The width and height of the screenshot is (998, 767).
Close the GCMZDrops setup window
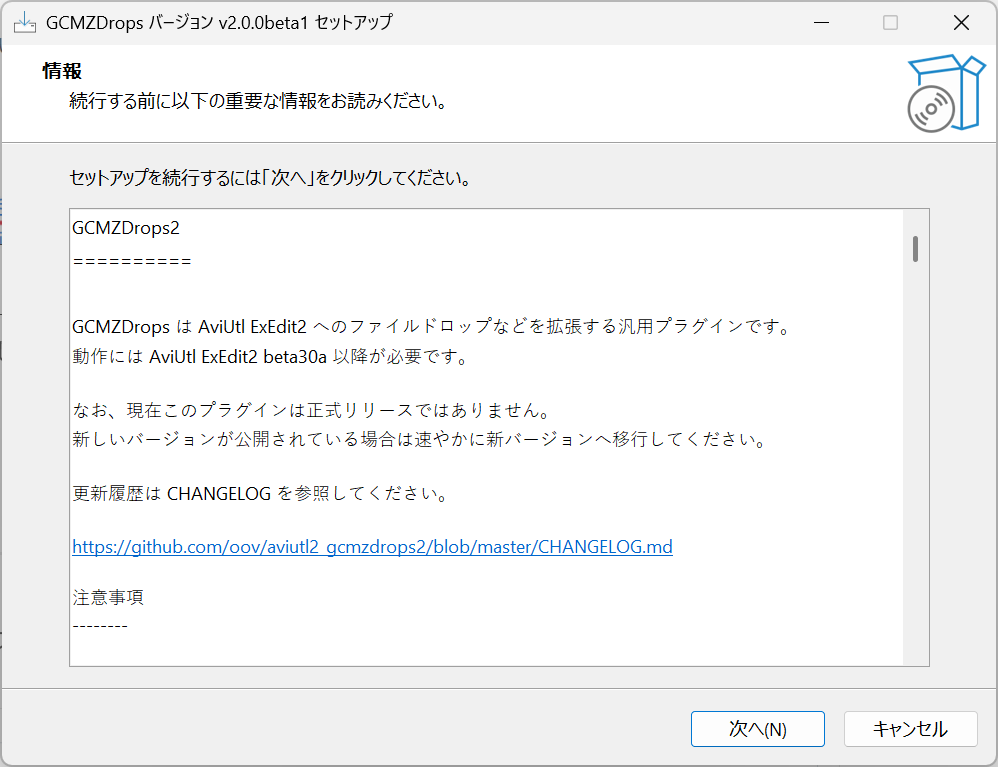[x=961, y=23]
